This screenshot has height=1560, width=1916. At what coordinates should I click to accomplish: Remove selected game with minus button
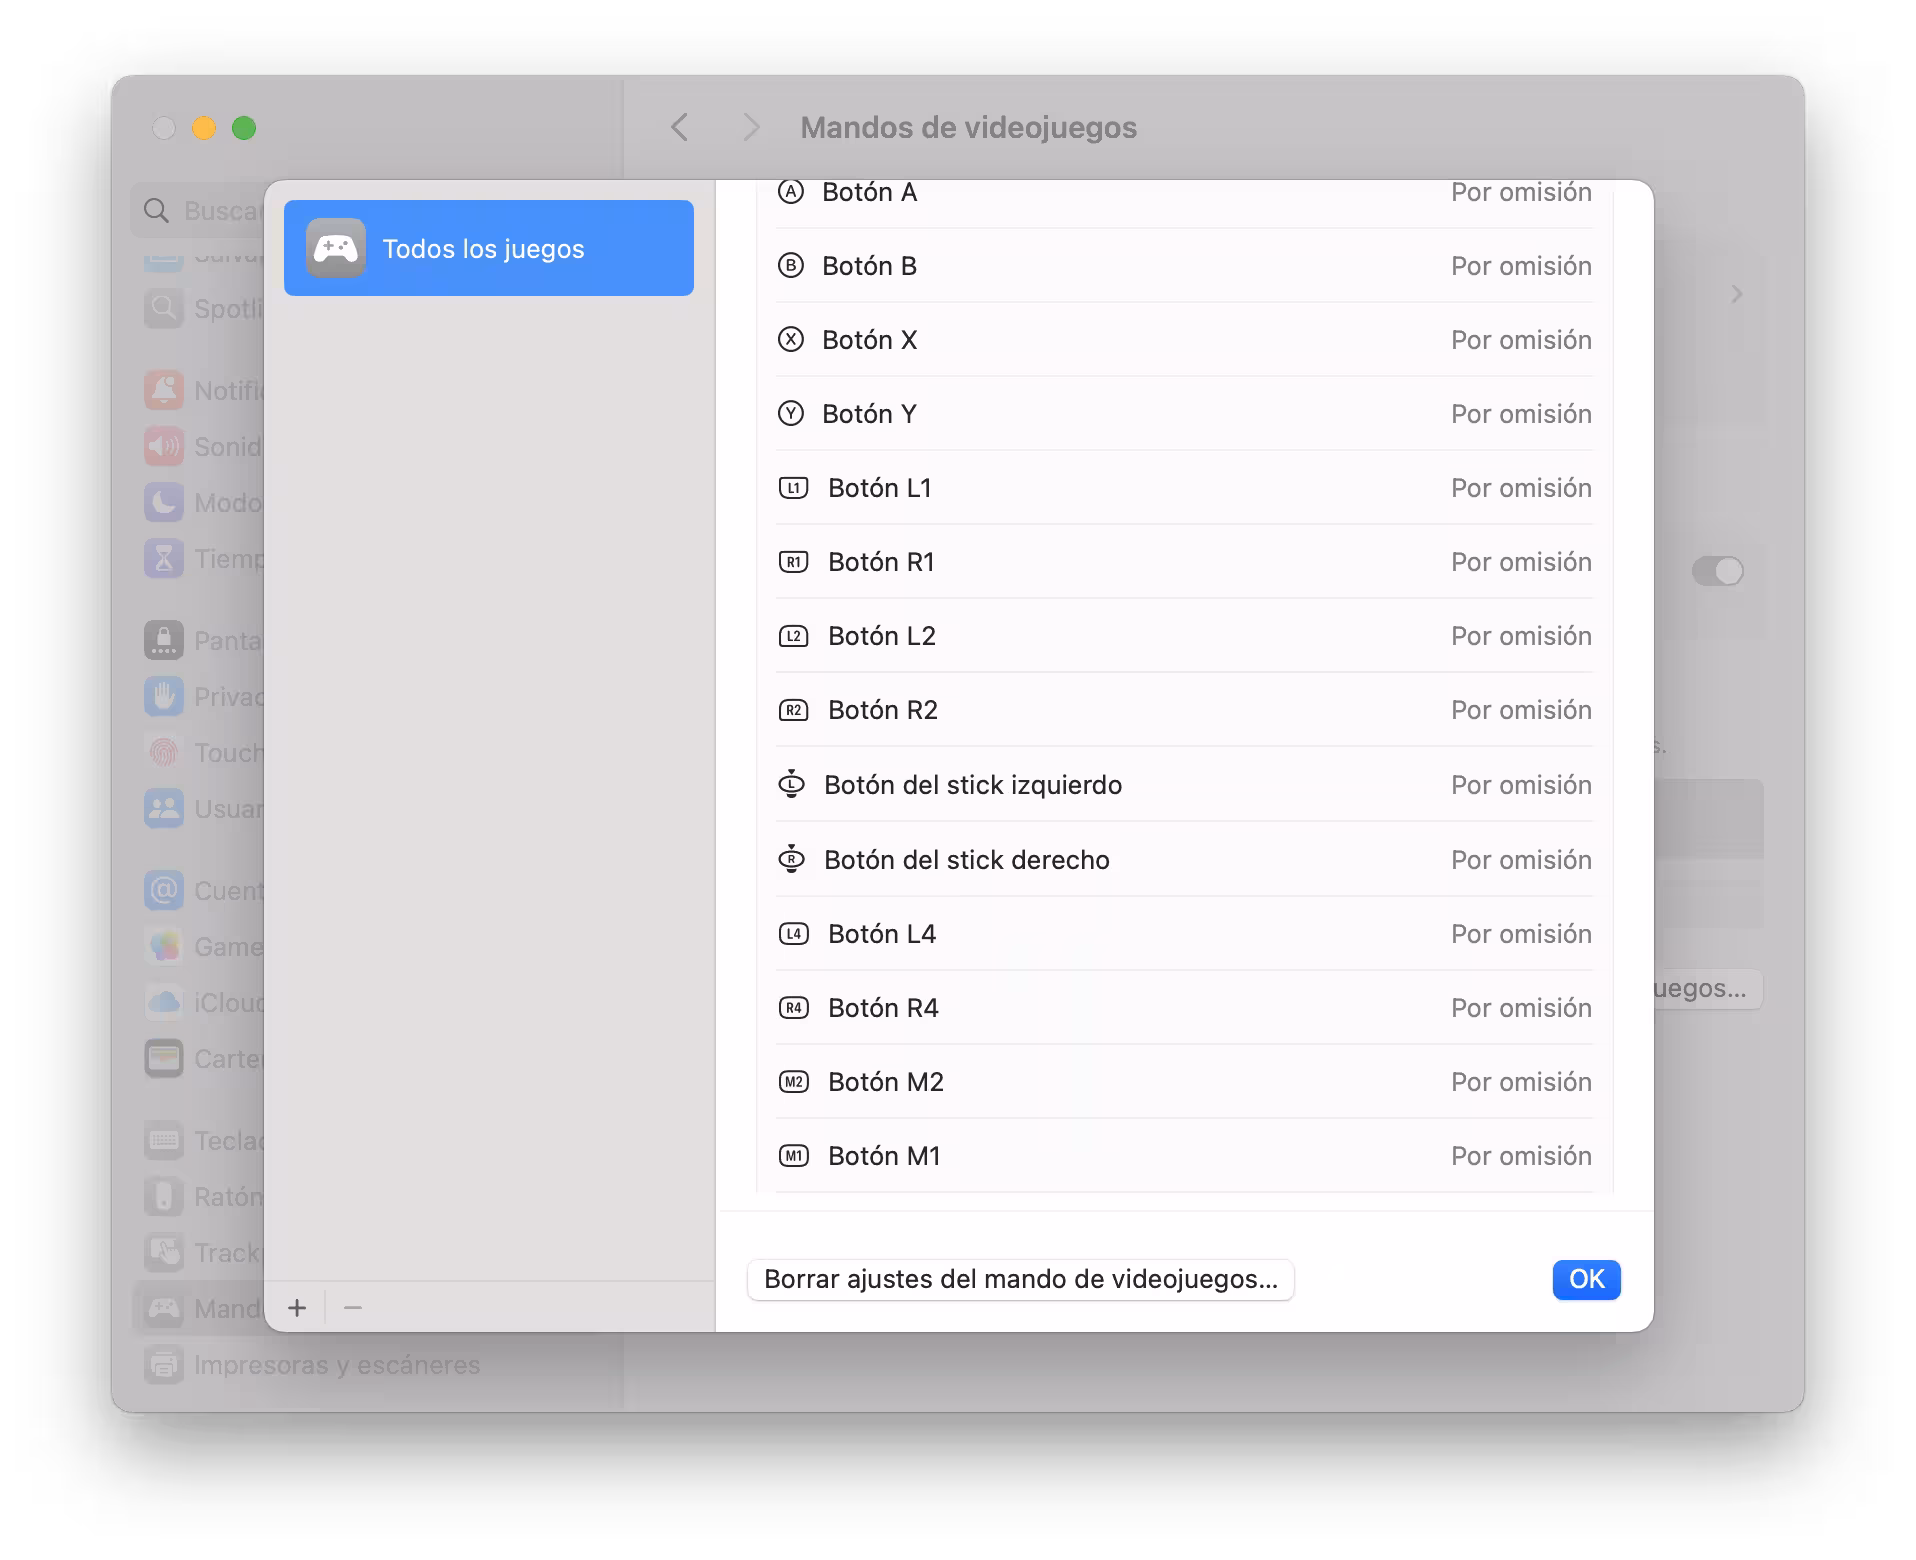pos(353,1307)
